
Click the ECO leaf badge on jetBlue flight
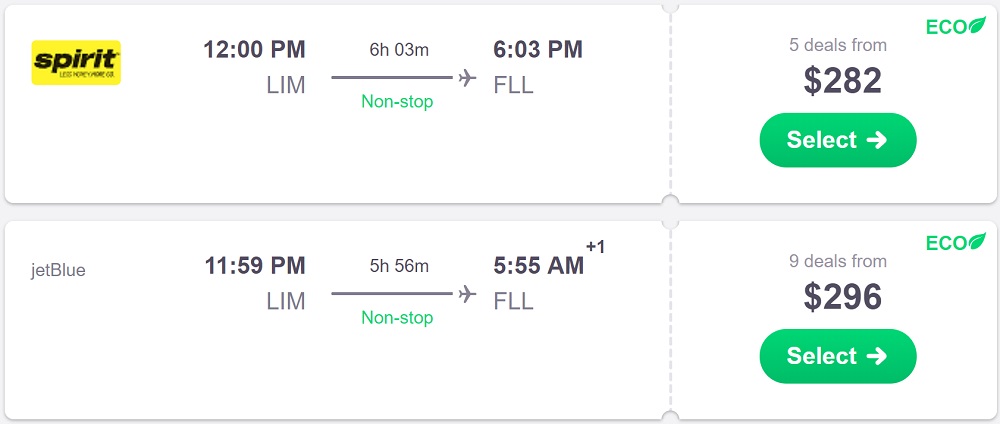tap(955, 243)
